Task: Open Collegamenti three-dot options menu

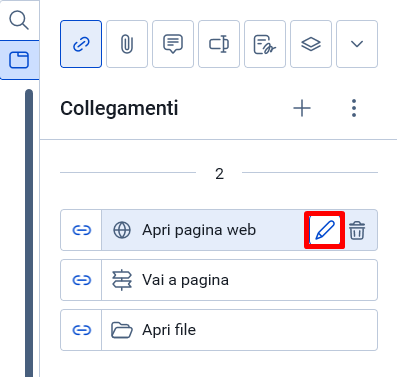Action: pos(354,108)
